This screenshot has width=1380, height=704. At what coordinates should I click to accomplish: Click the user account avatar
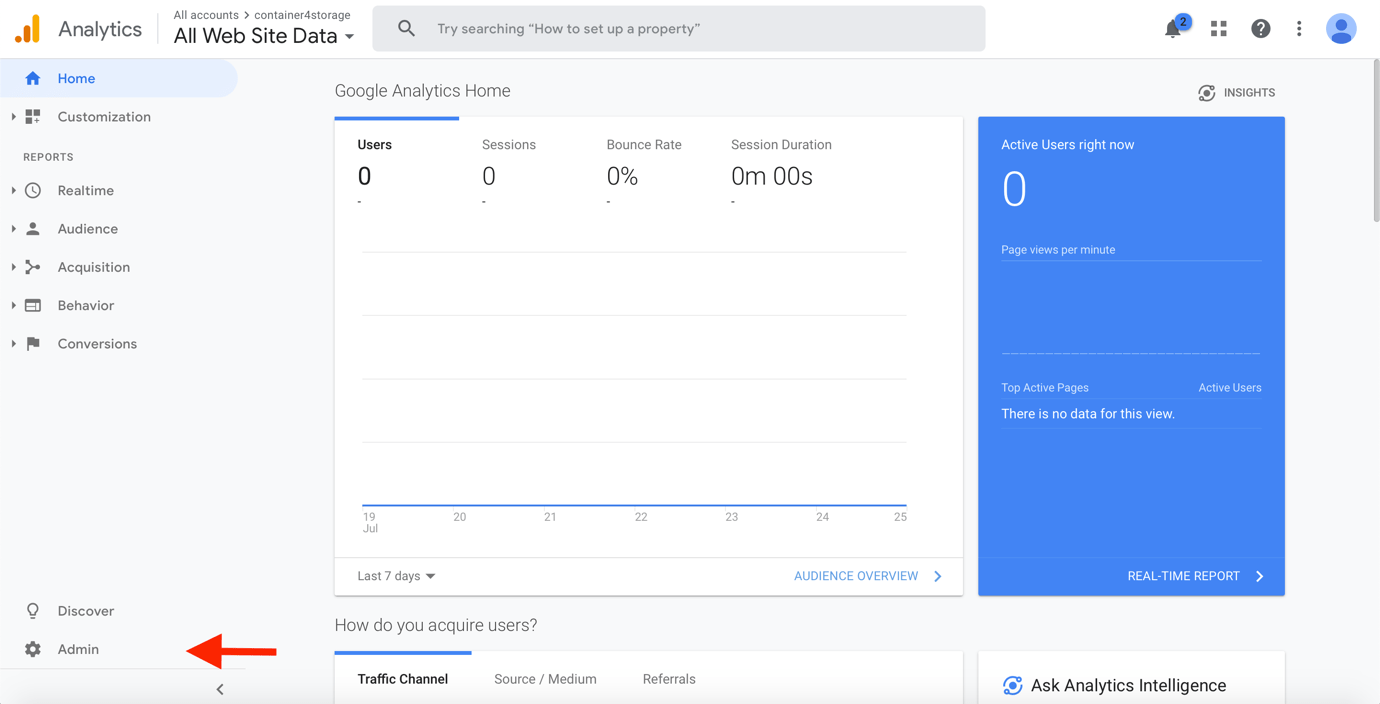point(1340,29)
